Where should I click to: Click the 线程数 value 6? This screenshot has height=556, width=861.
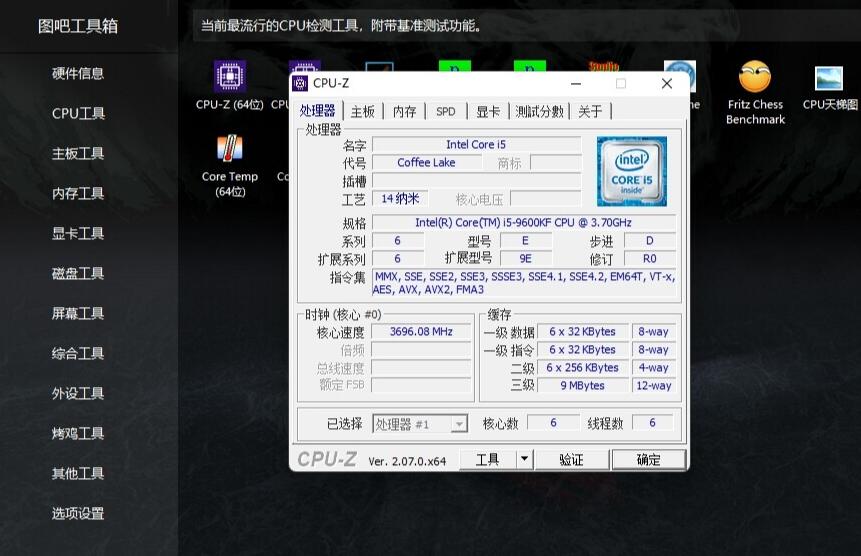[652, 423]
